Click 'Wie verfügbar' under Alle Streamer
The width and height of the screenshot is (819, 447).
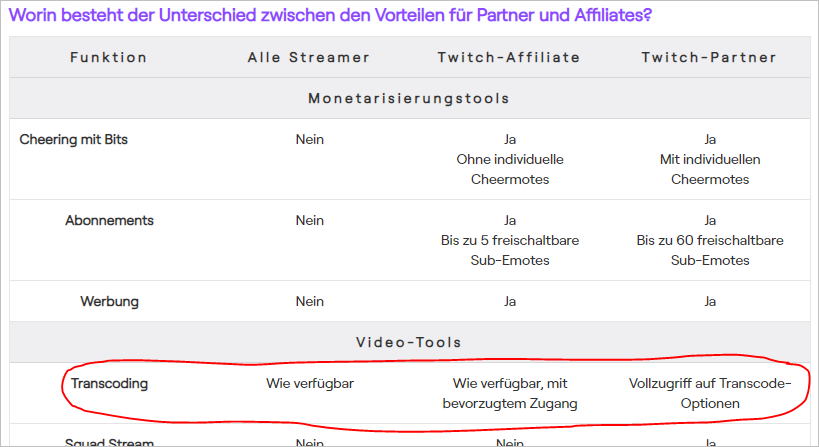point(310,383)
